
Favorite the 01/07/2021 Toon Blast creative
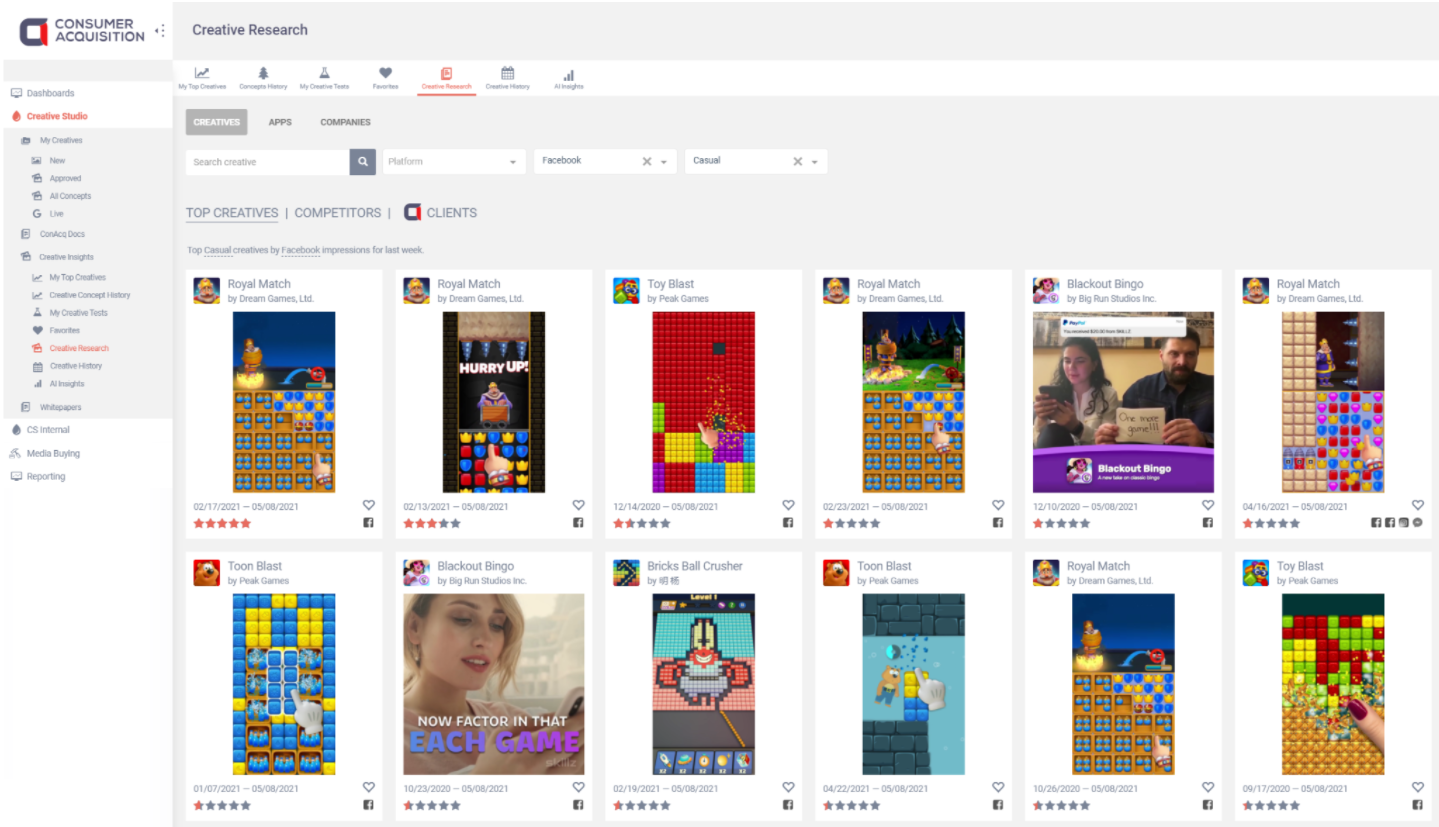[x=368, y=788]
